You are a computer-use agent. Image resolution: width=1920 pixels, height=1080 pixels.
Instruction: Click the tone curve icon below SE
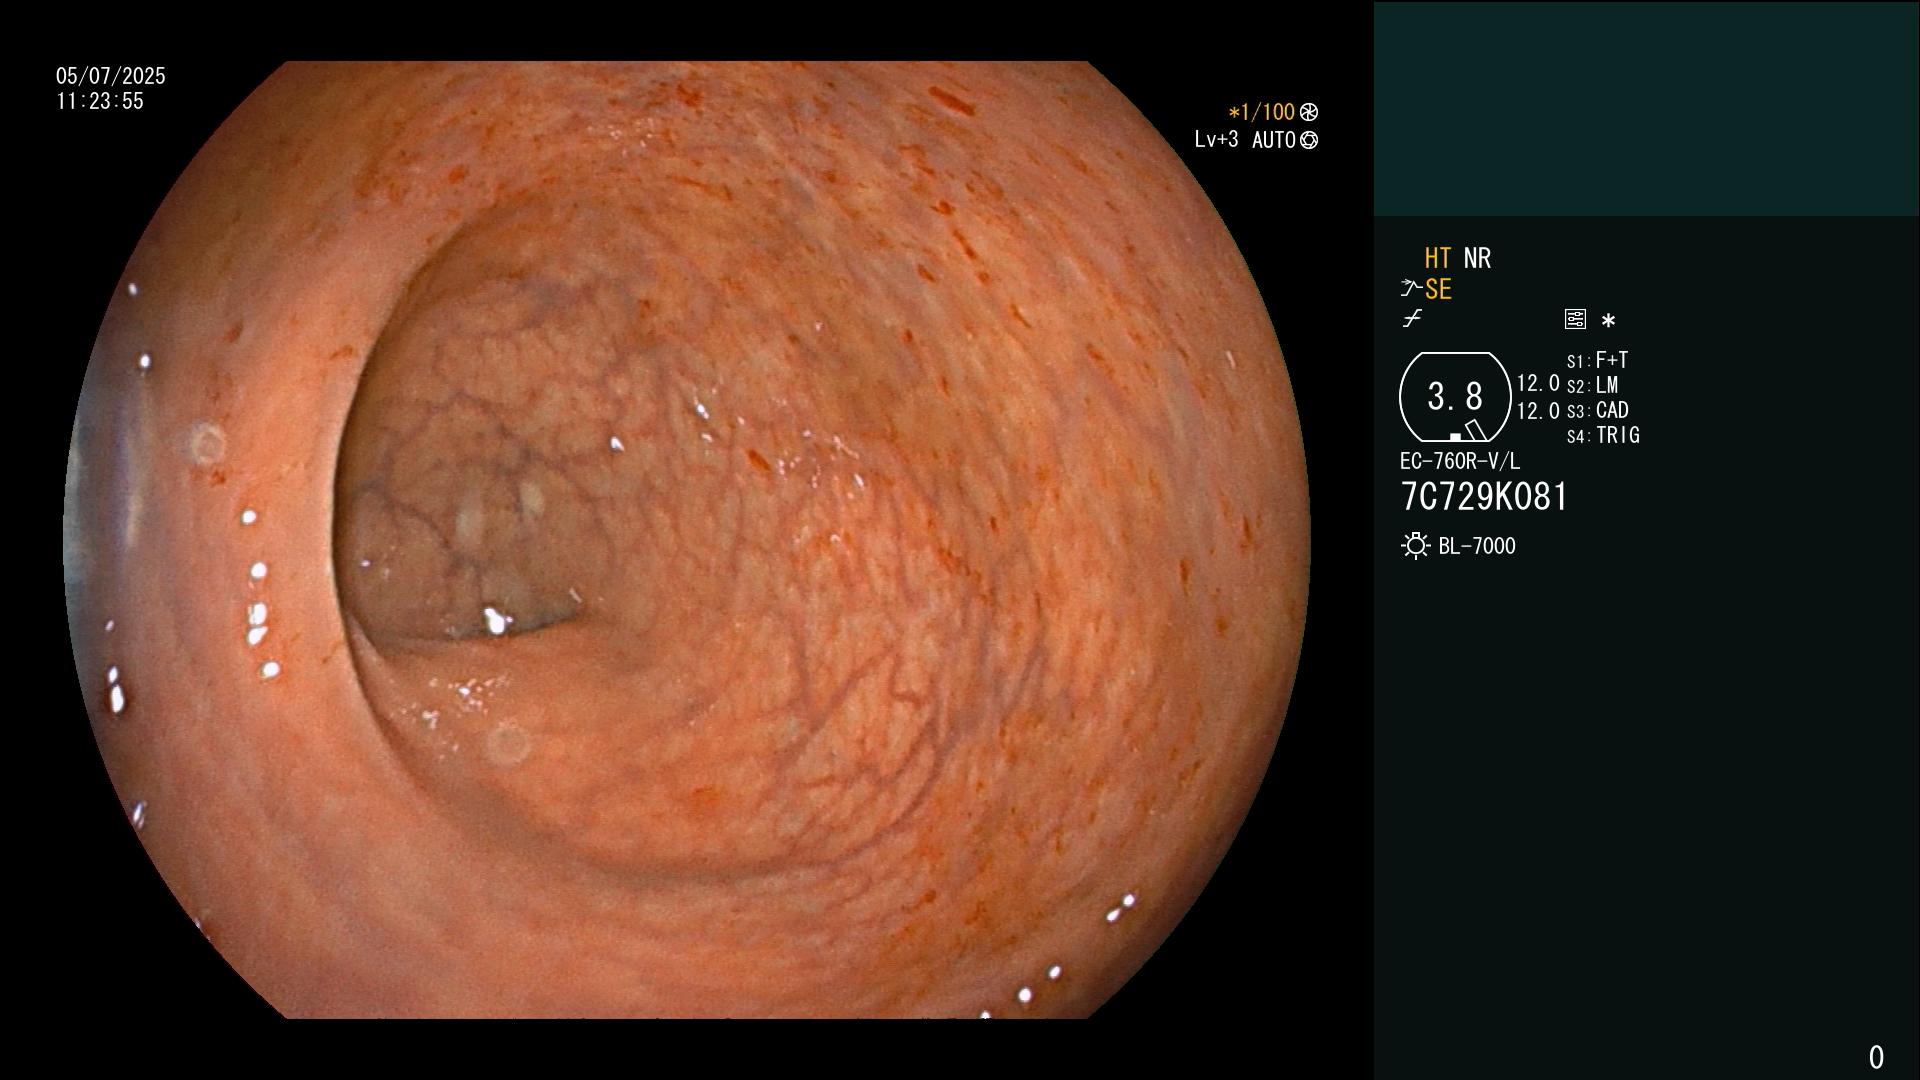point(1412,319)
